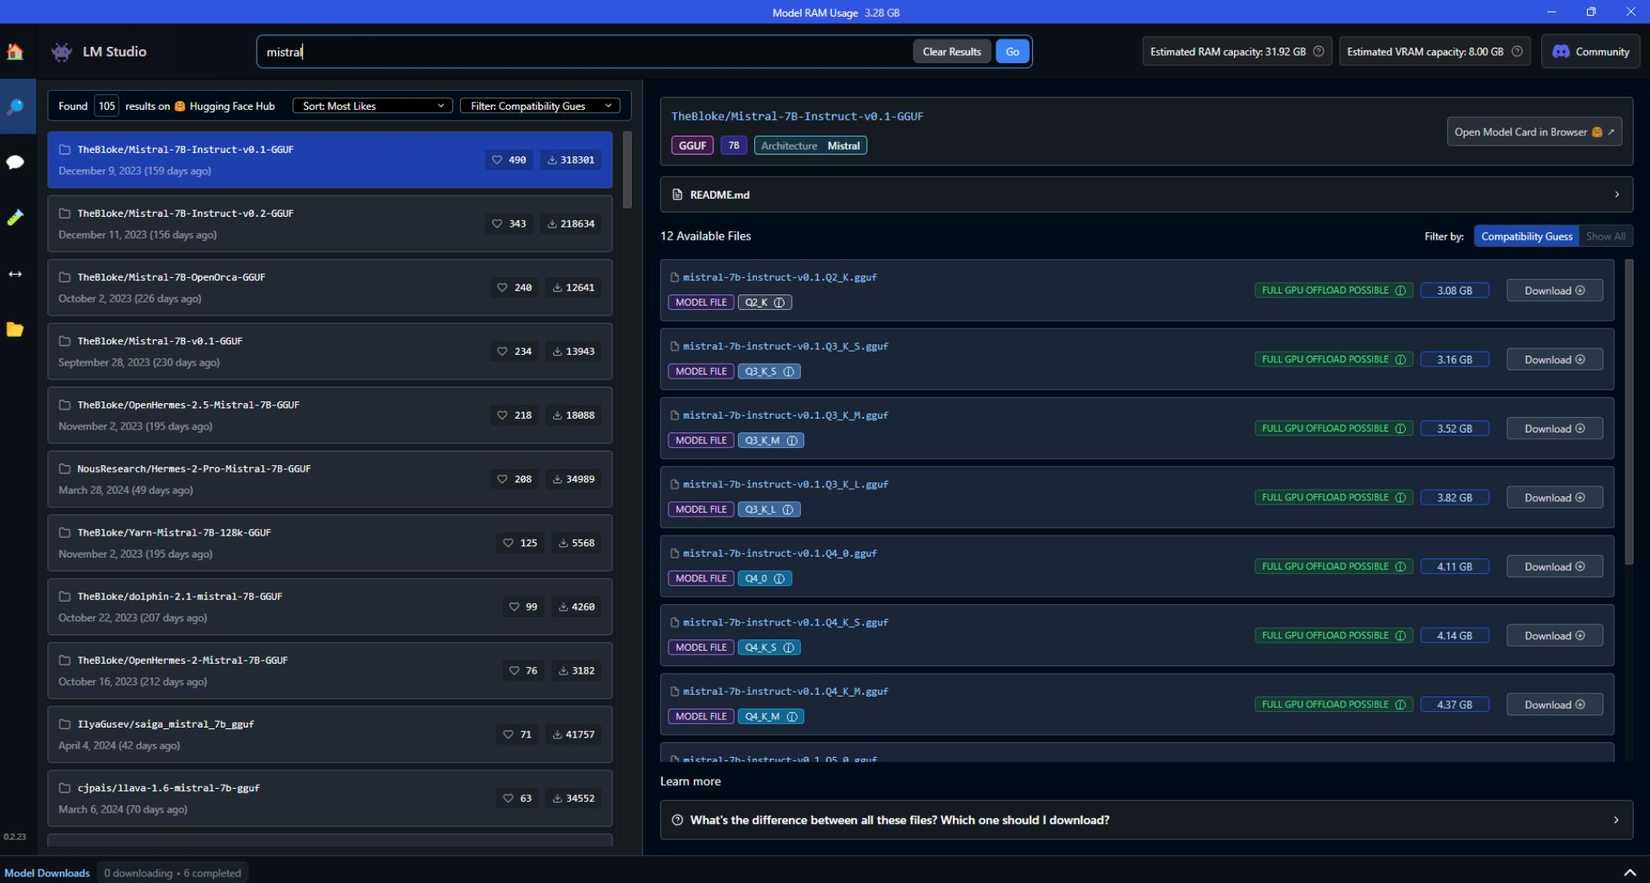
Task: Click the Q4_0 quantization info icon
Action: [779, 578]
